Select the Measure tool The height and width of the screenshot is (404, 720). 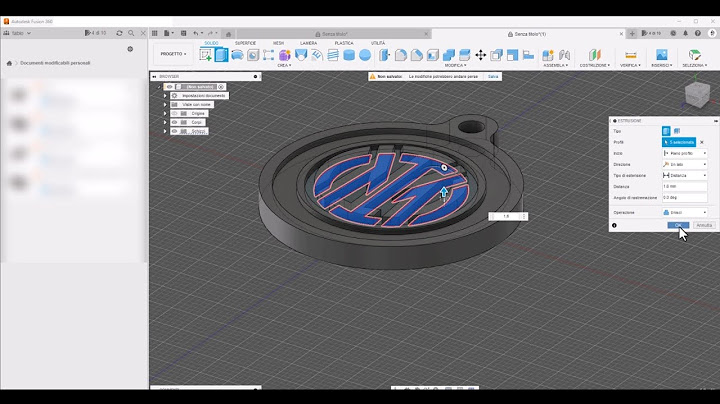tap(630, 55)
